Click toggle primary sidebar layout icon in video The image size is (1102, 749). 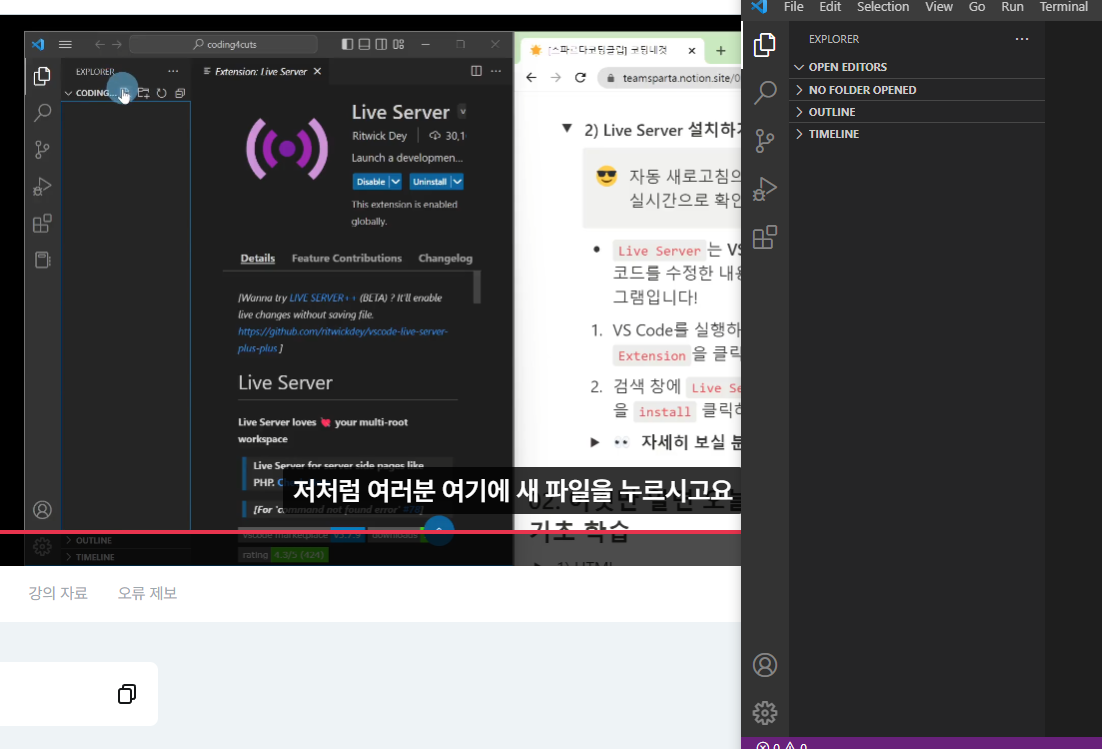pyautogui.click(x=347, y=44)
